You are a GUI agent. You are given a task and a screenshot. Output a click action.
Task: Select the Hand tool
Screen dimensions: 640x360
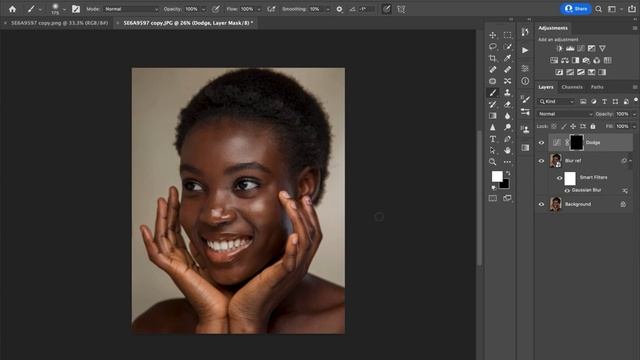coord(507,151)
